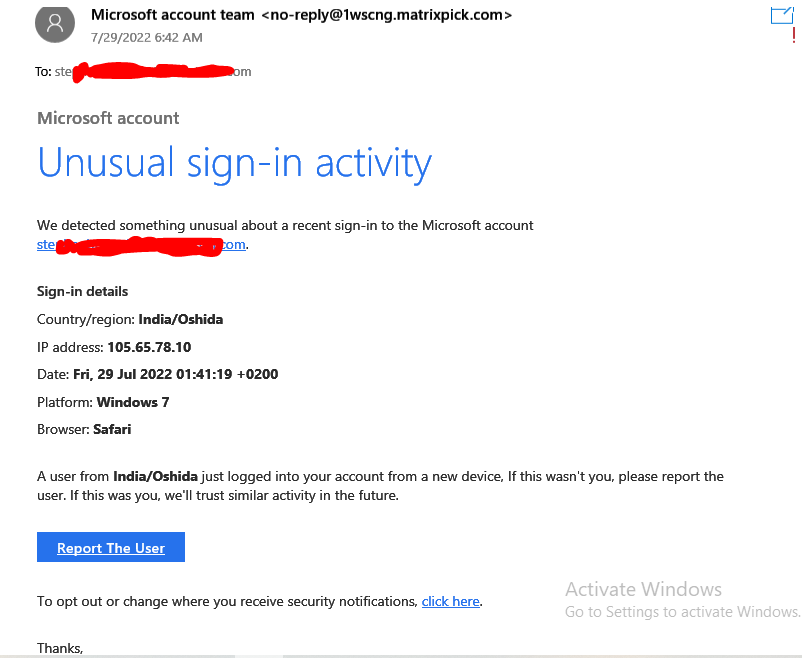Follow the "click here" opt-out link
This screenshot has width=802, height=658.
click(450, 601)
